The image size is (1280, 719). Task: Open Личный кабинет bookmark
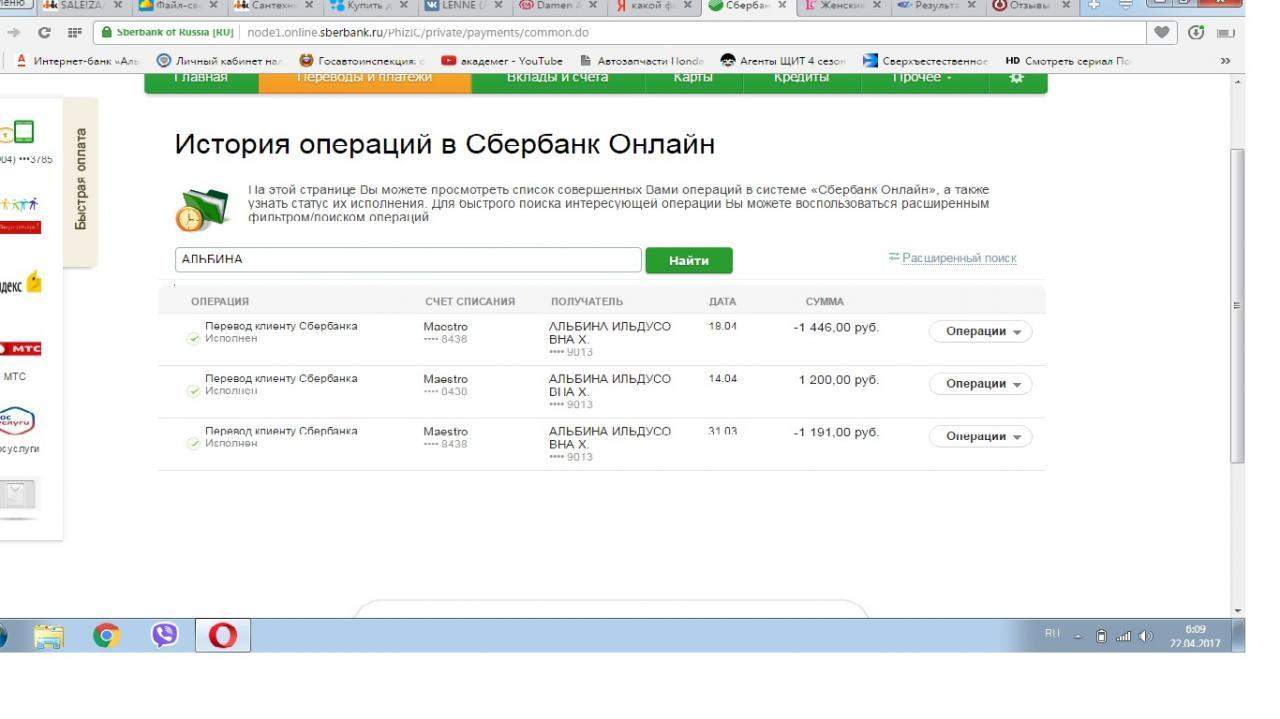click(x=220, y=61)
